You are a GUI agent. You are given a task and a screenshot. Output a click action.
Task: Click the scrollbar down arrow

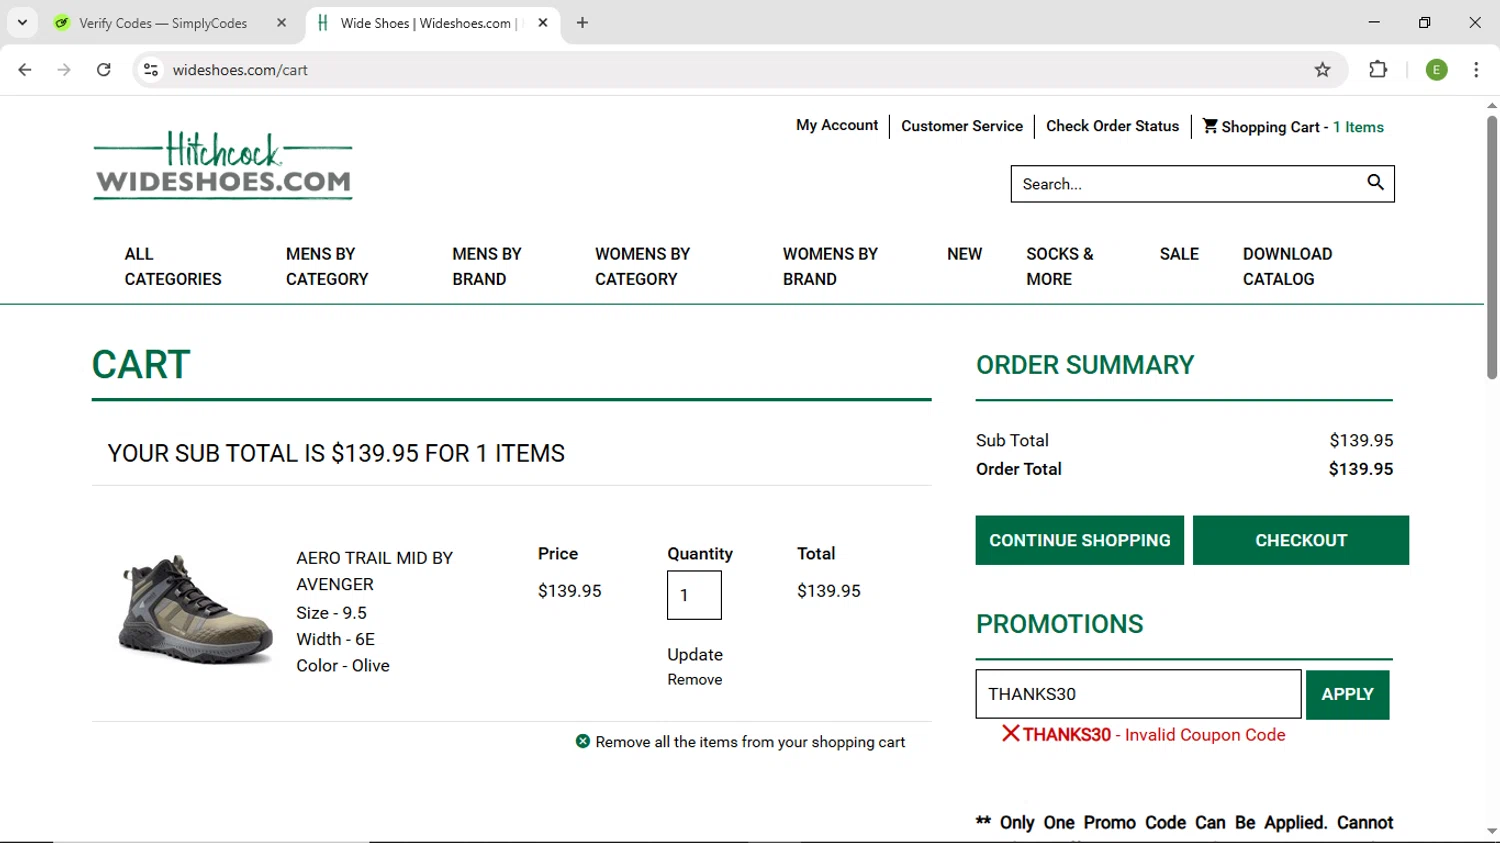click(1491, 831)
